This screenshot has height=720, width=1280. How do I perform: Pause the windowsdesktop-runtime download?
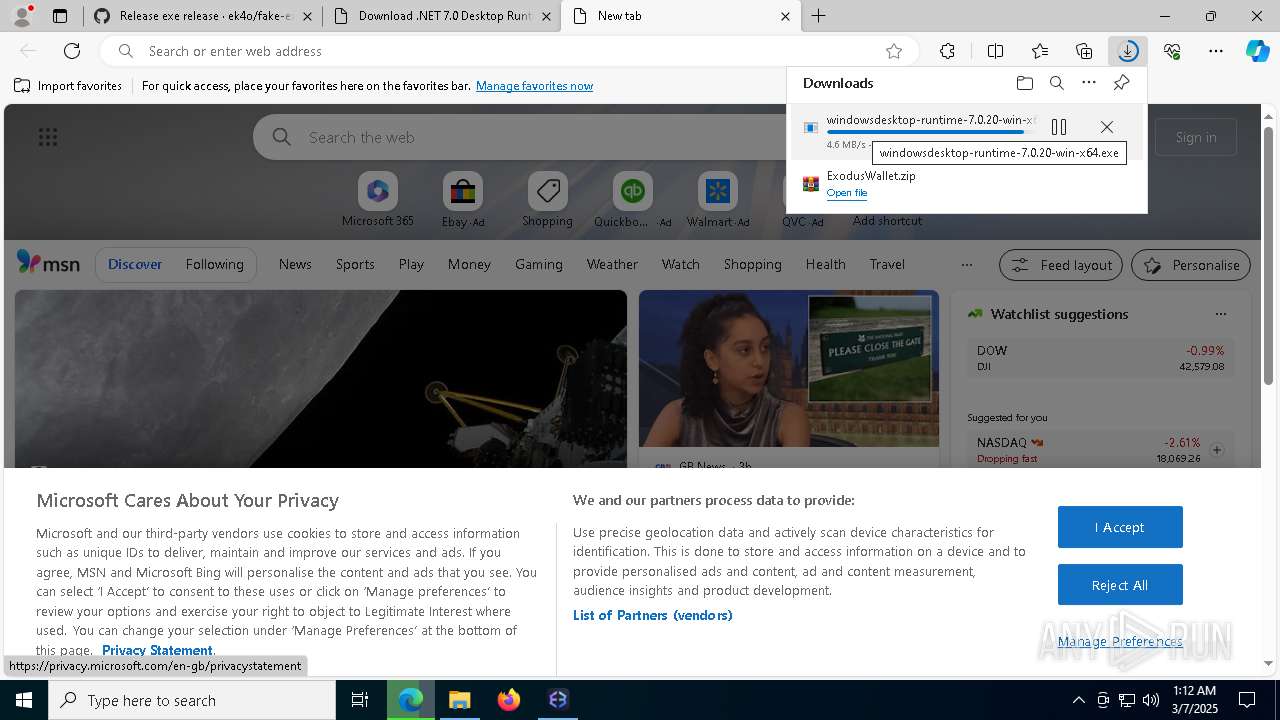[x=1059, y=127]
